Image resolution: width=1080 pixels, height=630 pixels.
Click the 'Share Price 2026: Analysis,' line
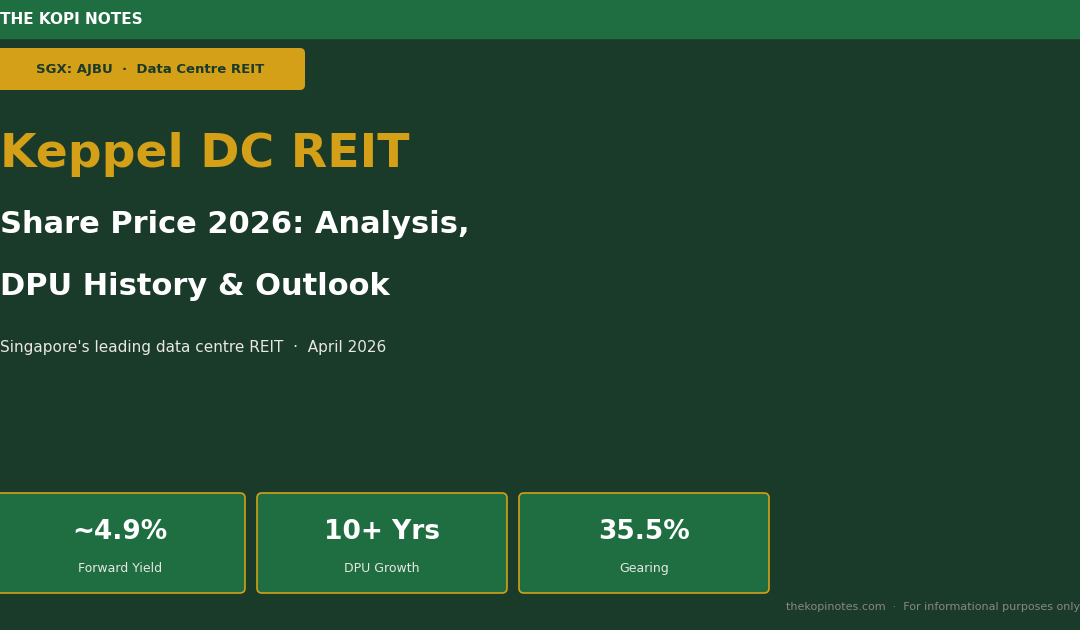point(234,223)
